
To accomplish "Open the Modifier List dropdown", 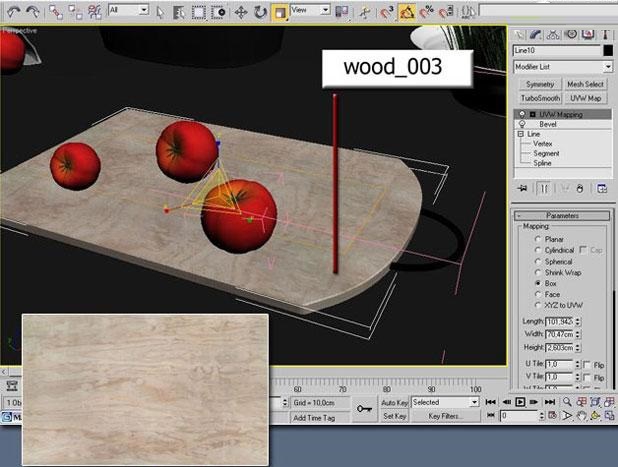I will point(563,67).
